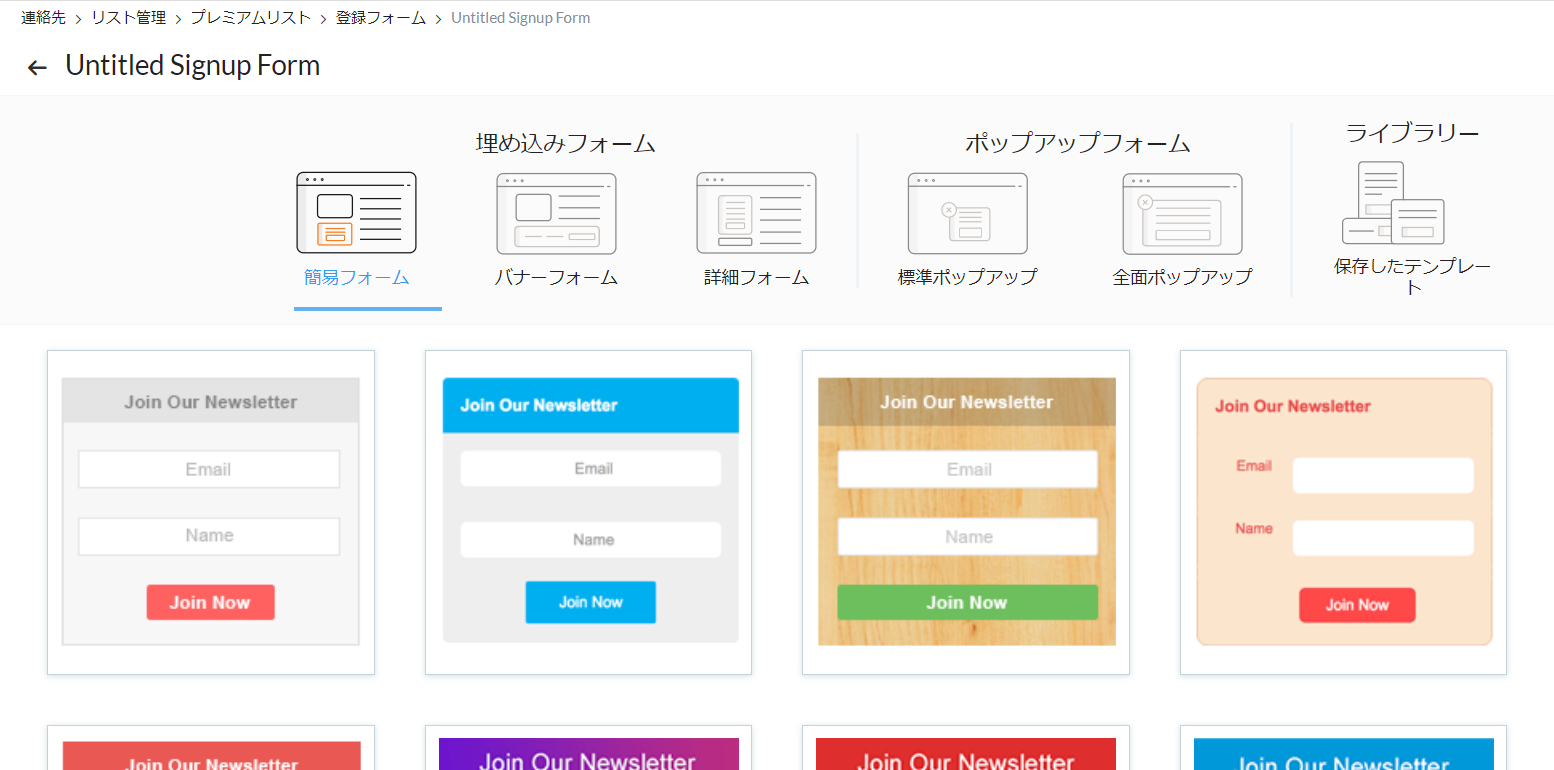Viewport: 1554px width, 770px height.
Task: Pick the partially visible template below the gray one
Action: point(211,748)
